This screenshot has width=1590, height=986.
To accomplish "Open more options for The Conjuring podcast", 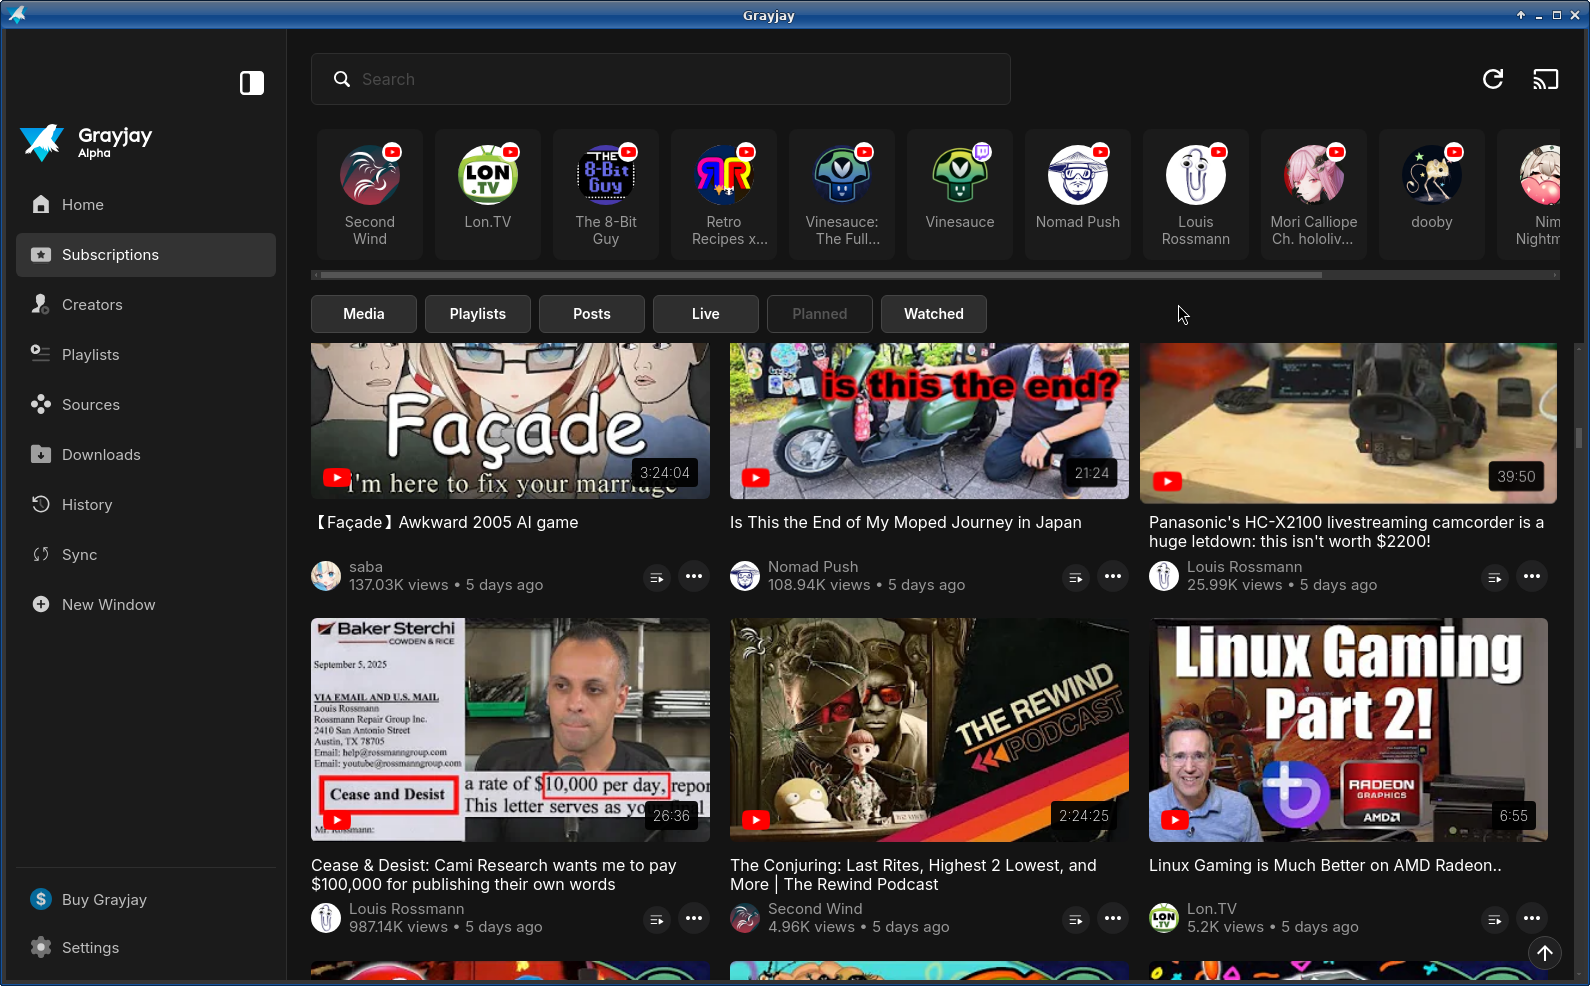I will tap(1113, 919).
